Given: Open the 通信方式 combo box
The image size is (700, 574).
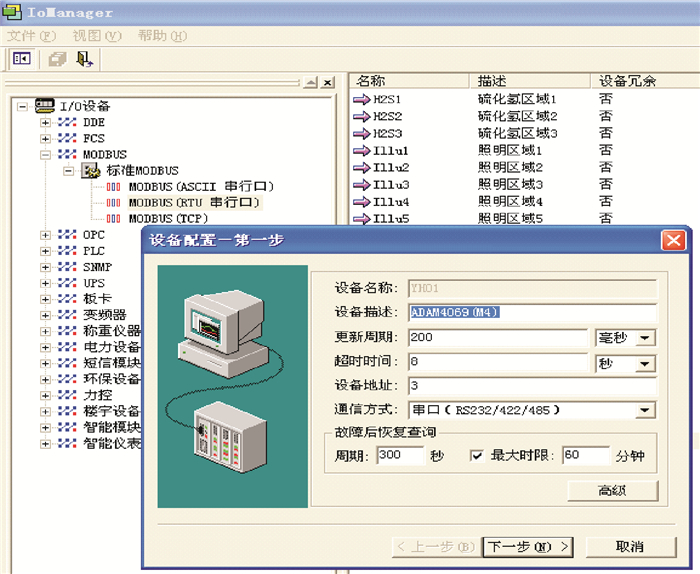Looking at the screenshot, I should [645, 410].
